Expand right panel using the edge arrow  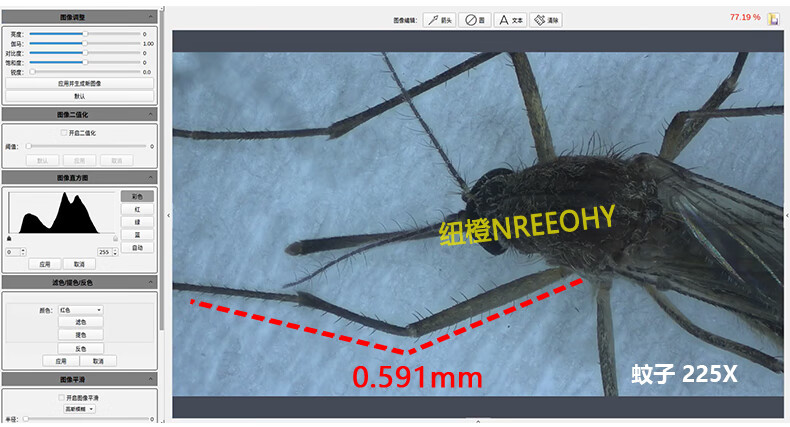pyautogui.click(x=787, y=216)
